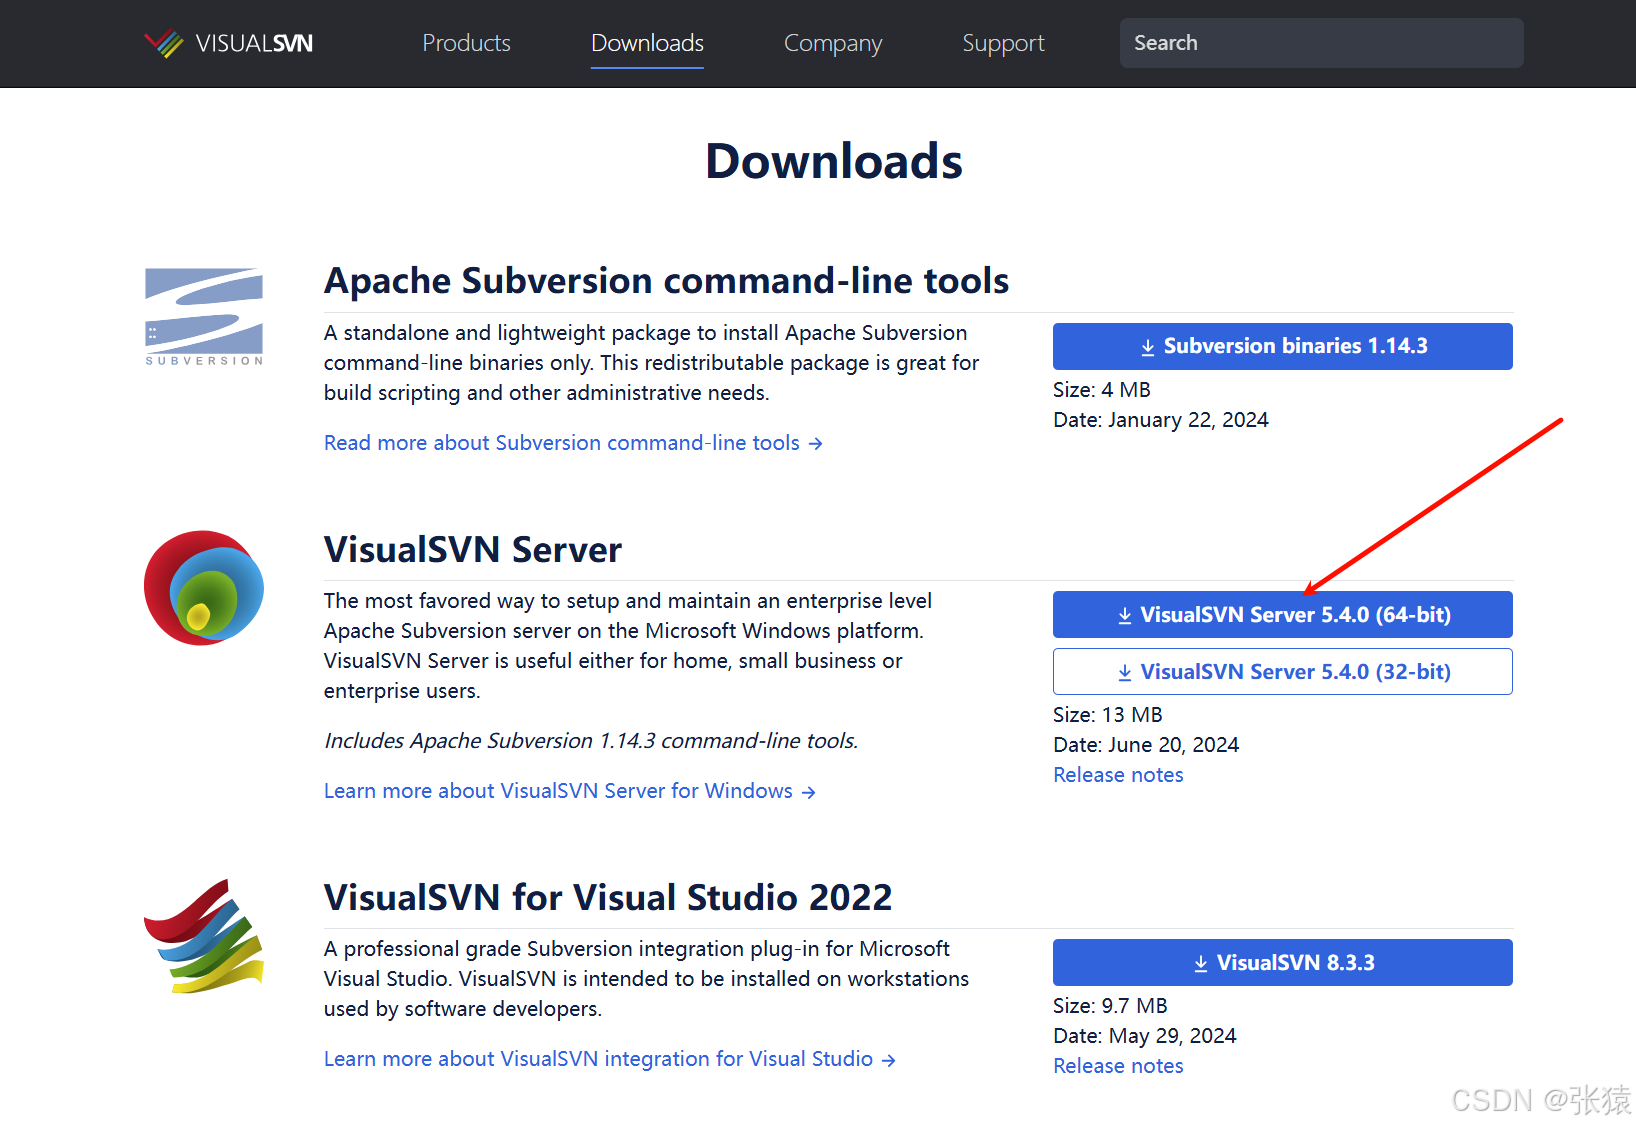Screen dimensions: 1636x1128
Task: Click the Apache Subversion logo image
Action: [204, 316]
